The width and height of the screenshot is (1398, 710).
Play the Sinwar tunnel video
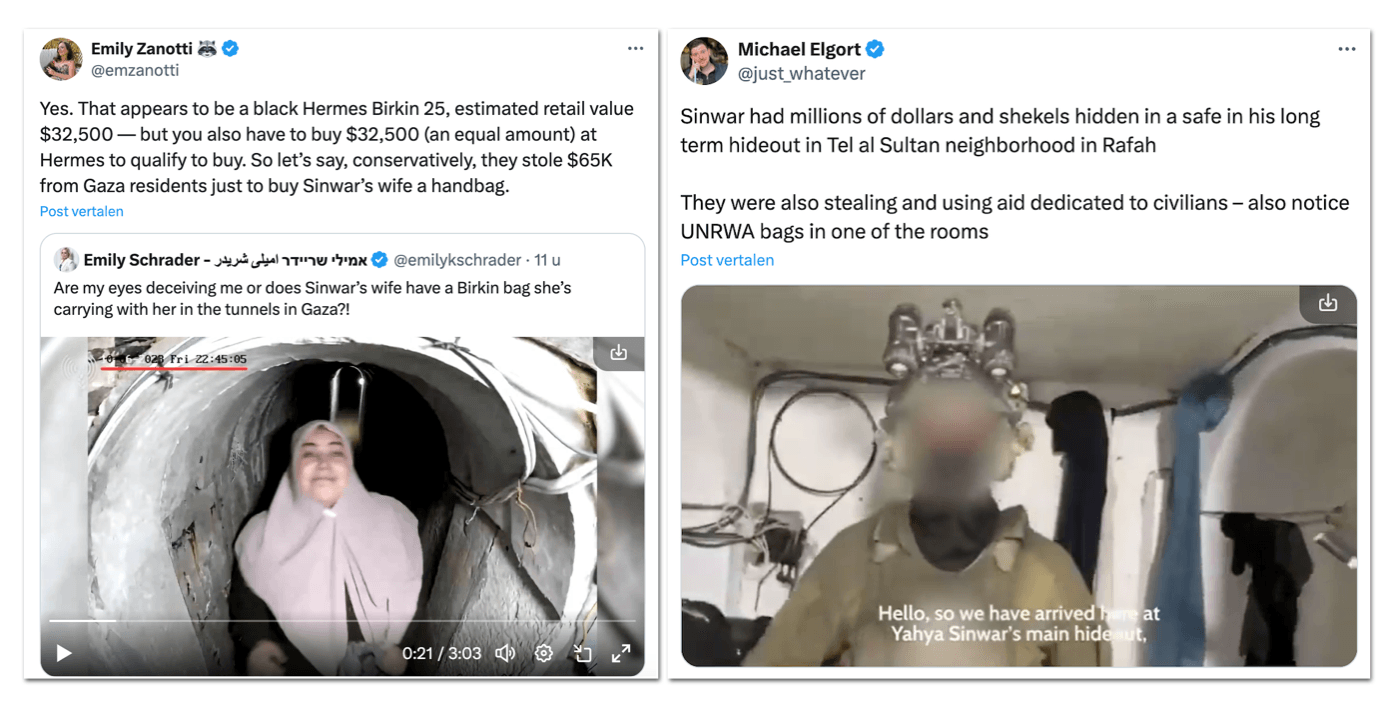tap(64, 653)
